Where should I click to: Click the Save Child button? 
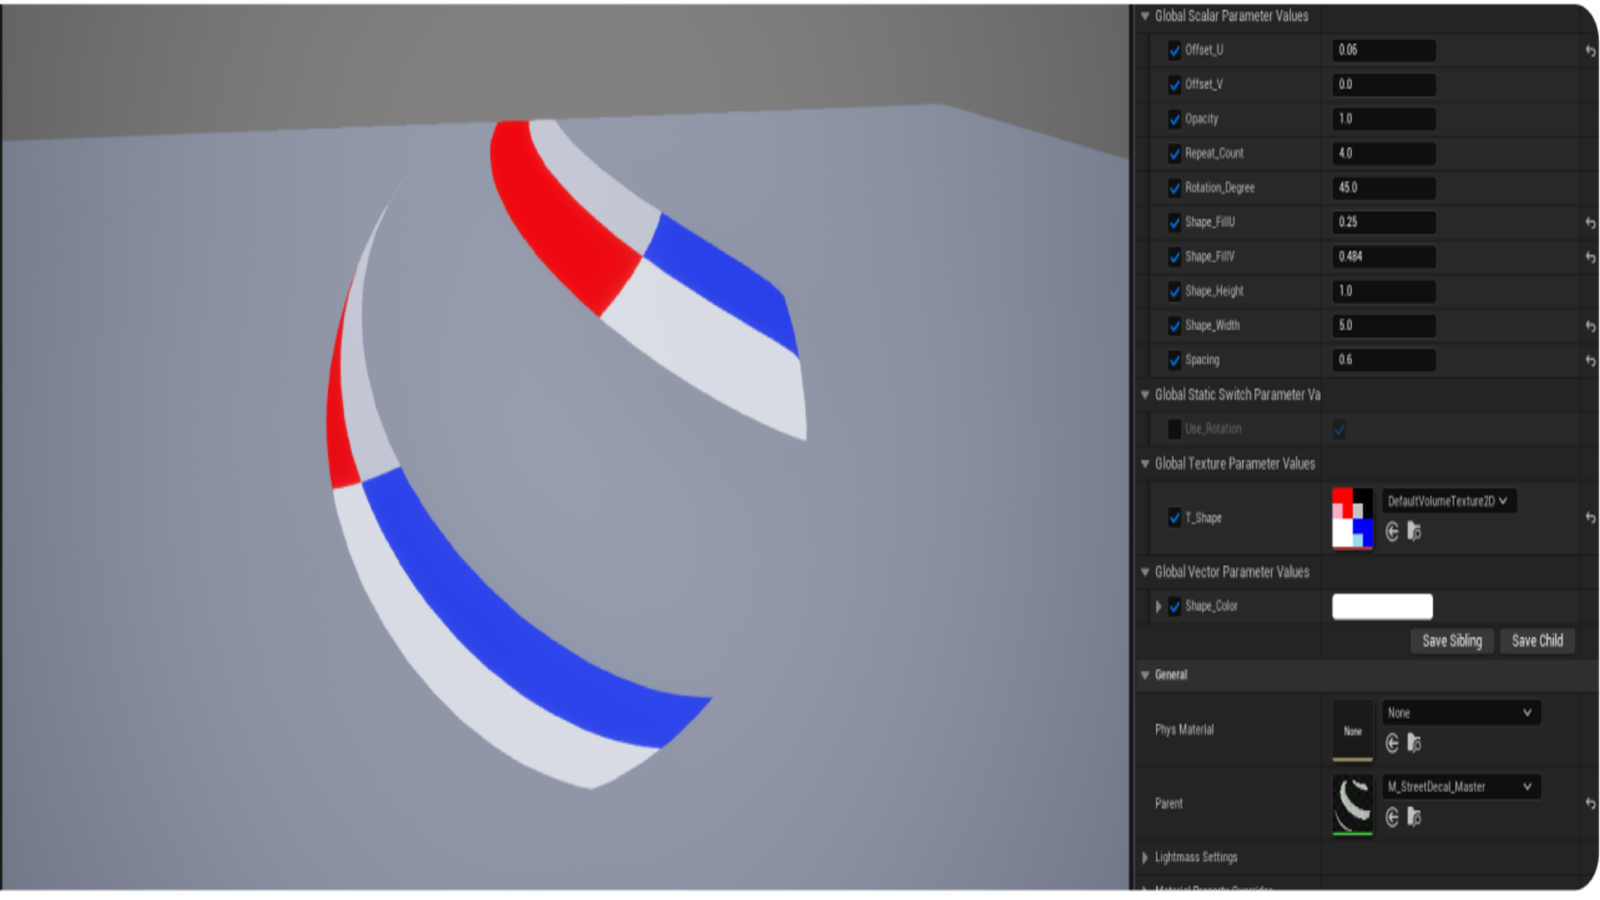point(1537,641)
